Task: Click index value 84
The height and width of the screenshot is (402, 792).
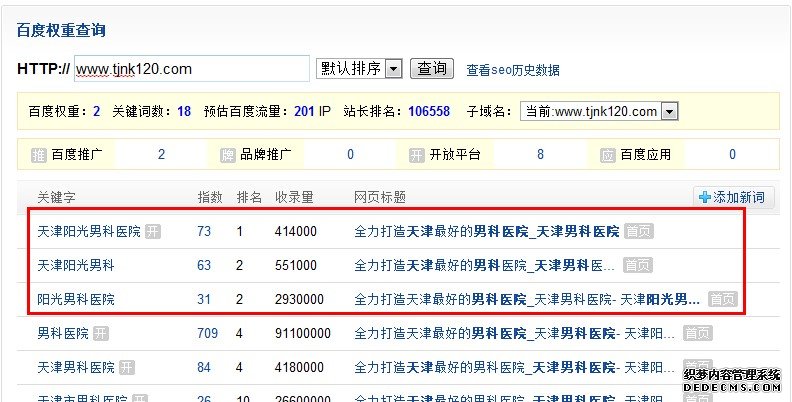Action: tap(204, 367)
